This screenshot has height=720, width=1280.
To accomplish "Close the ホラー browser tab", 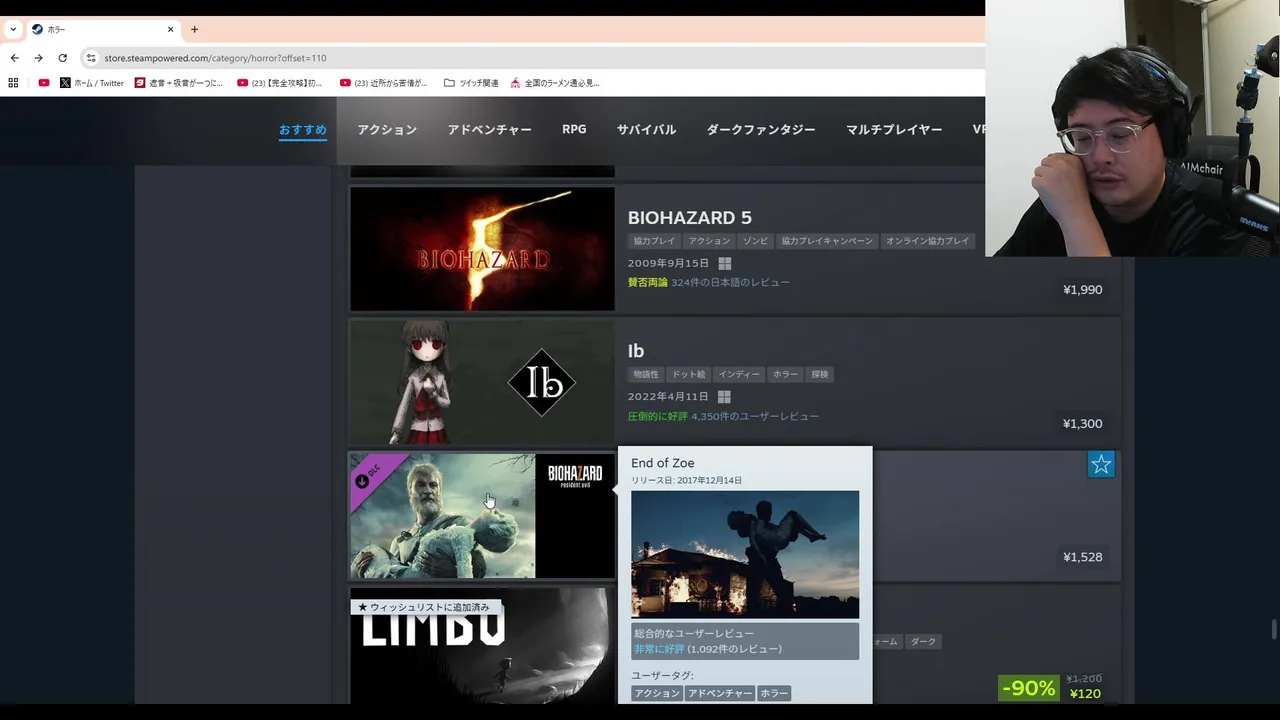I will 170,29.
